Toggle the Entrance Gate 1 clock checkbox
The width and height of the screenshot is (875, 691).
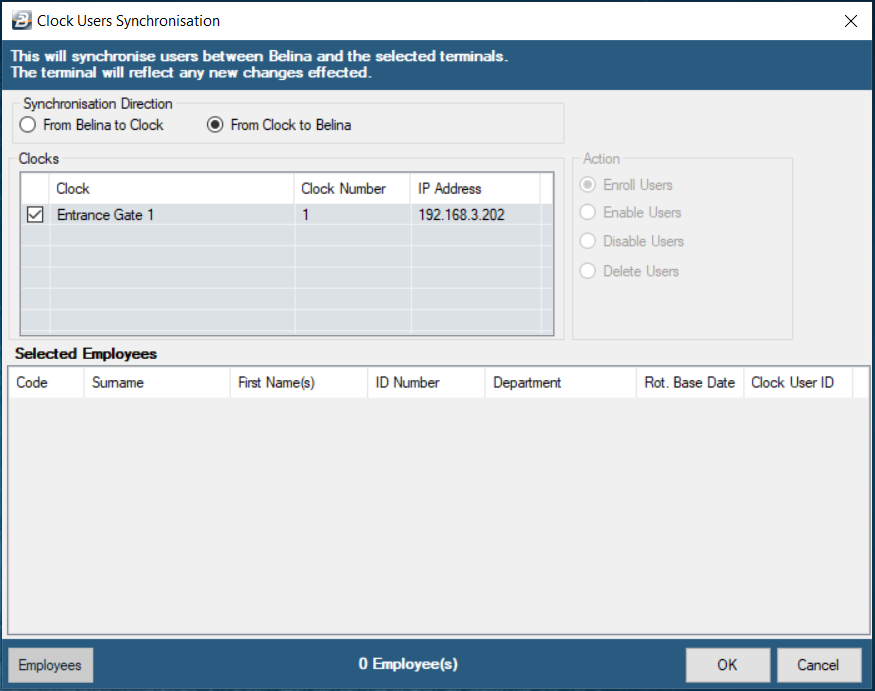(35, 214)
